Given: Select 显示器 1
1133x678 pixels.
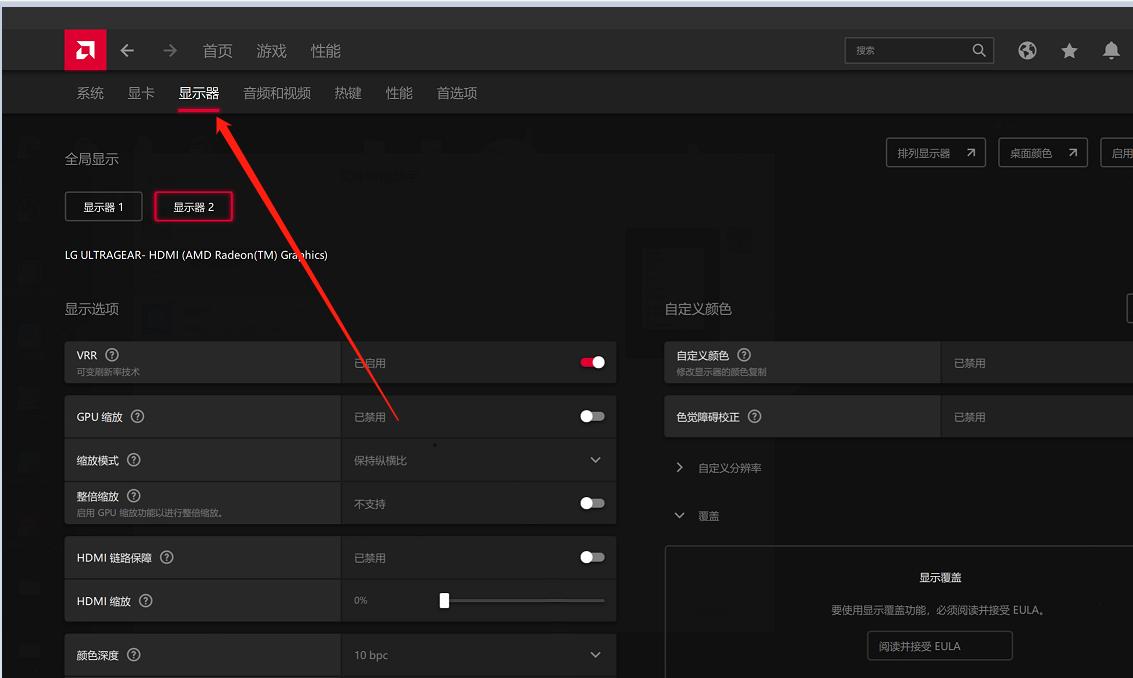Looking at the screenshot, I should click(x=103, y=206).
